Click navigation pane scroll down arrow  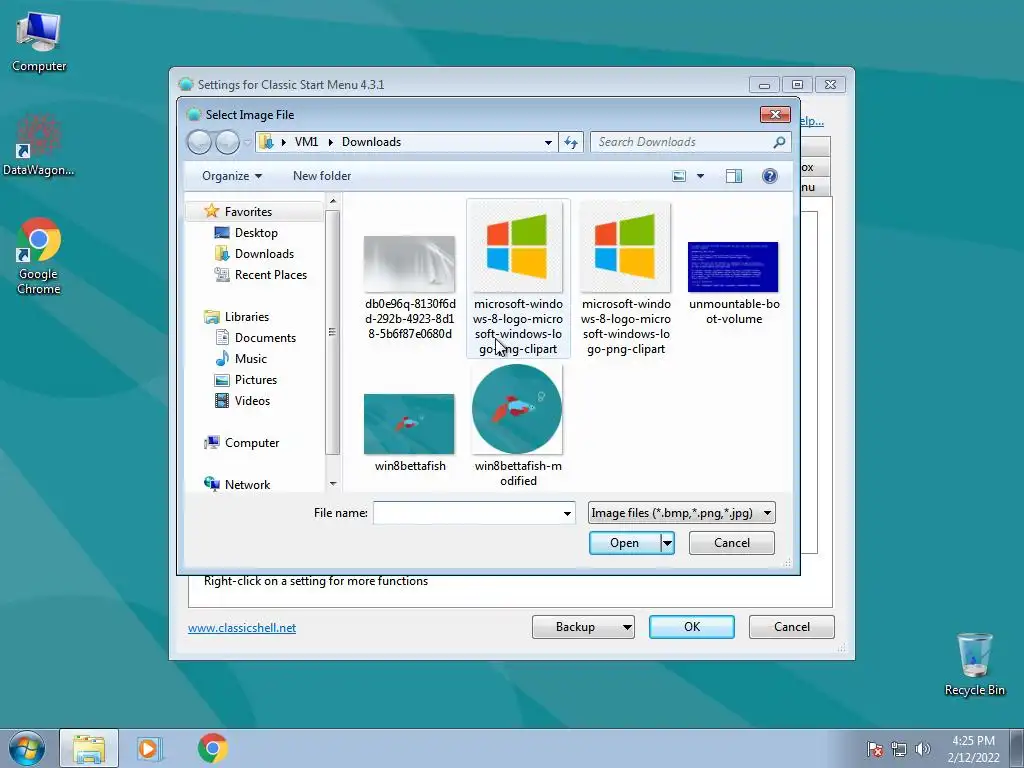(x=333, y=483)
